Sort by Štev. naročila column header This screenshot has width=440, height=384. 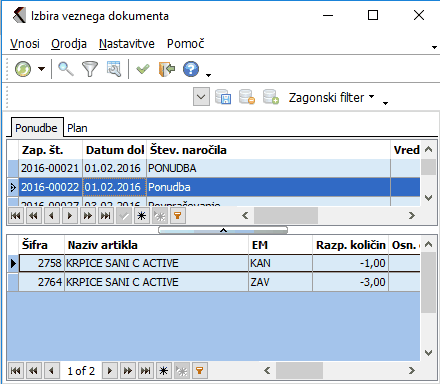tap(268, 150)
